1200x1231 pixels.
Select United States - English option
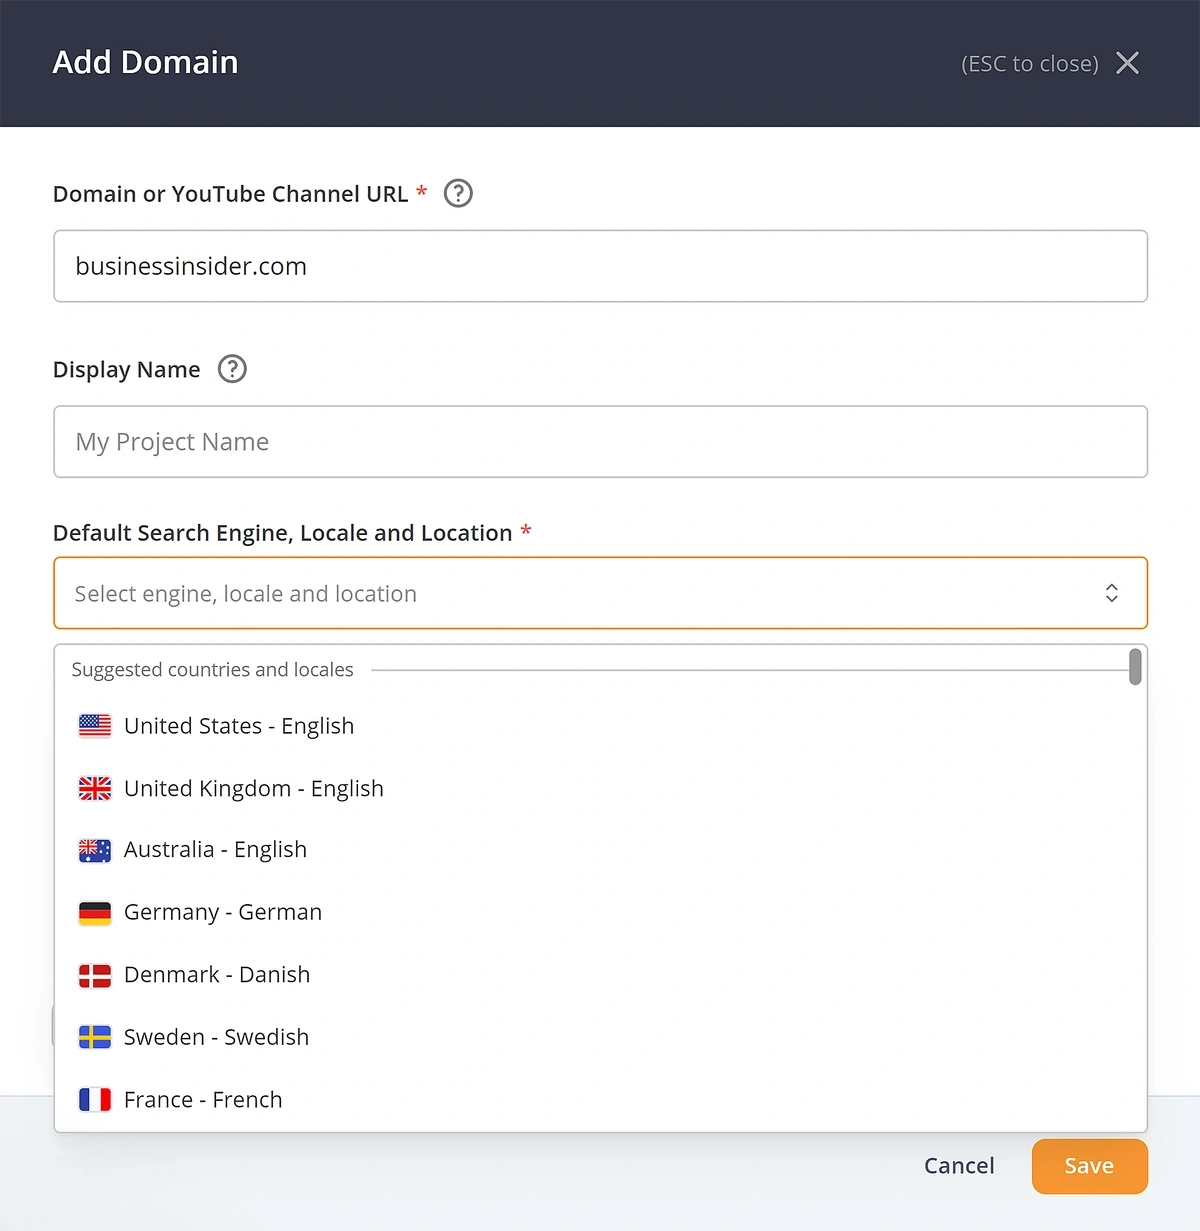click(x=600, y=726)
